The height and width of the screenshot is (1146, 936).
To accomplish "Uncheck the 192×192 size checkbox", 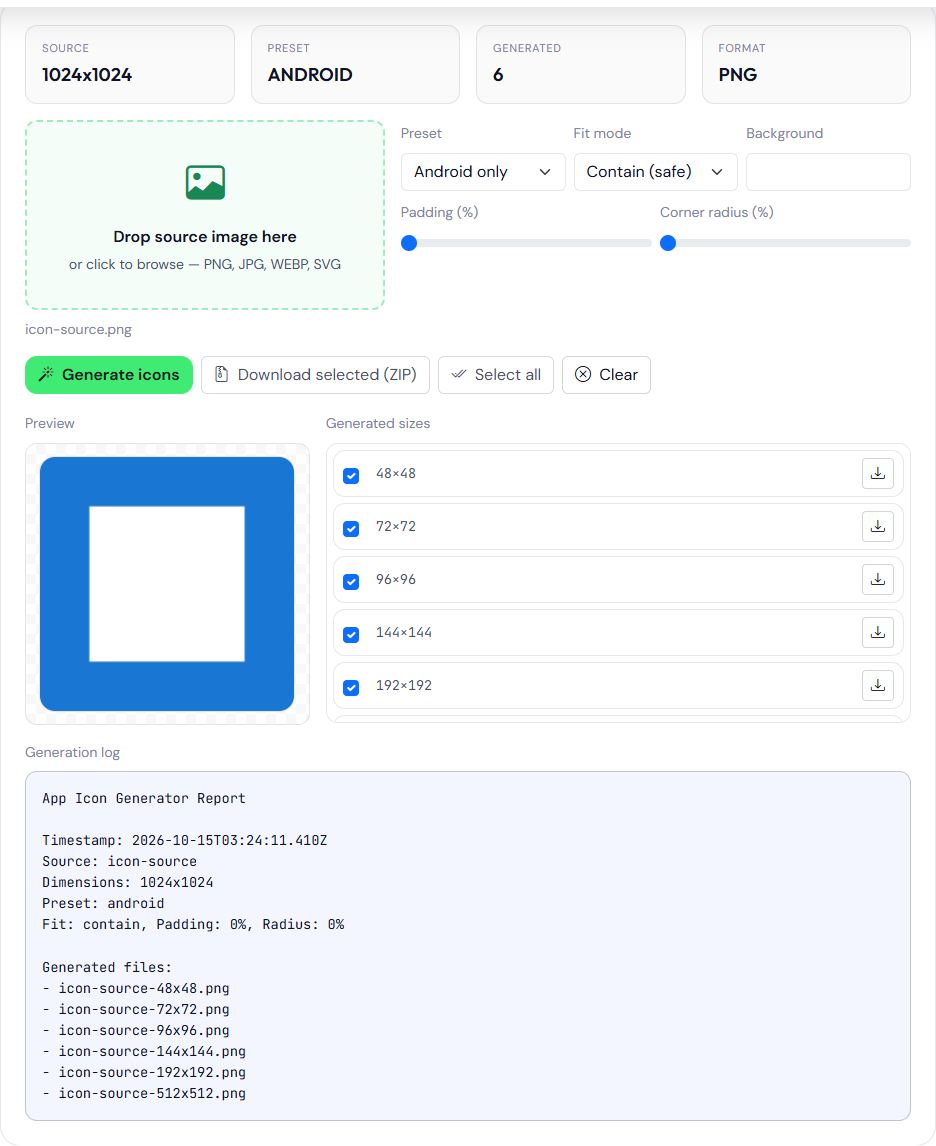I will 351,687.
